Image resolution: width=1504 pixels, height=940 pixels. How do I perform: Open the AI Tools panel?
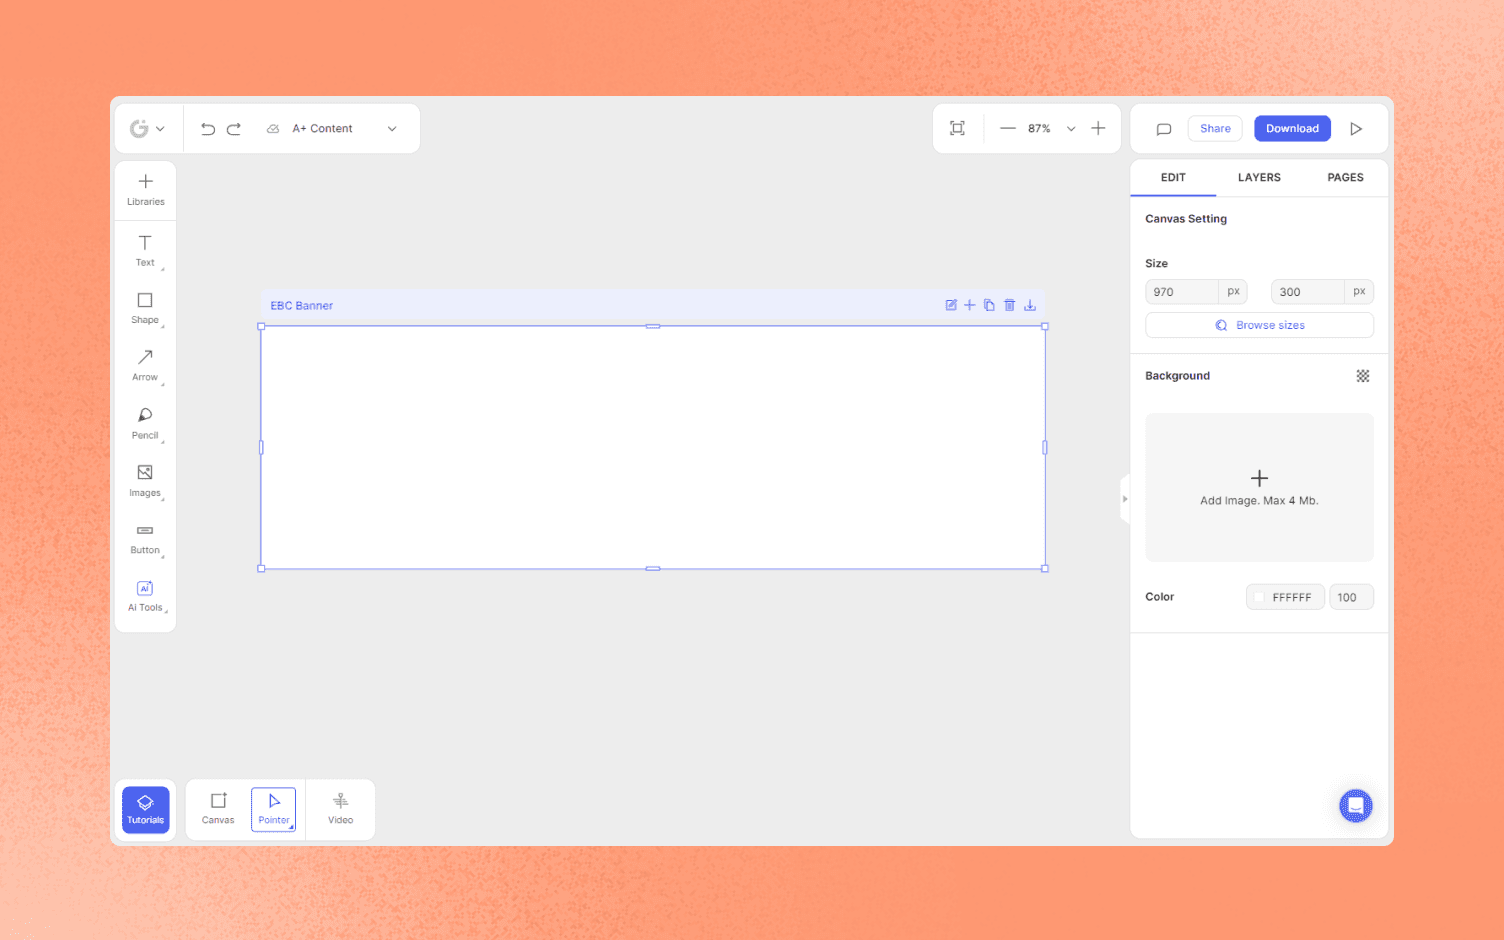[145, 595]
